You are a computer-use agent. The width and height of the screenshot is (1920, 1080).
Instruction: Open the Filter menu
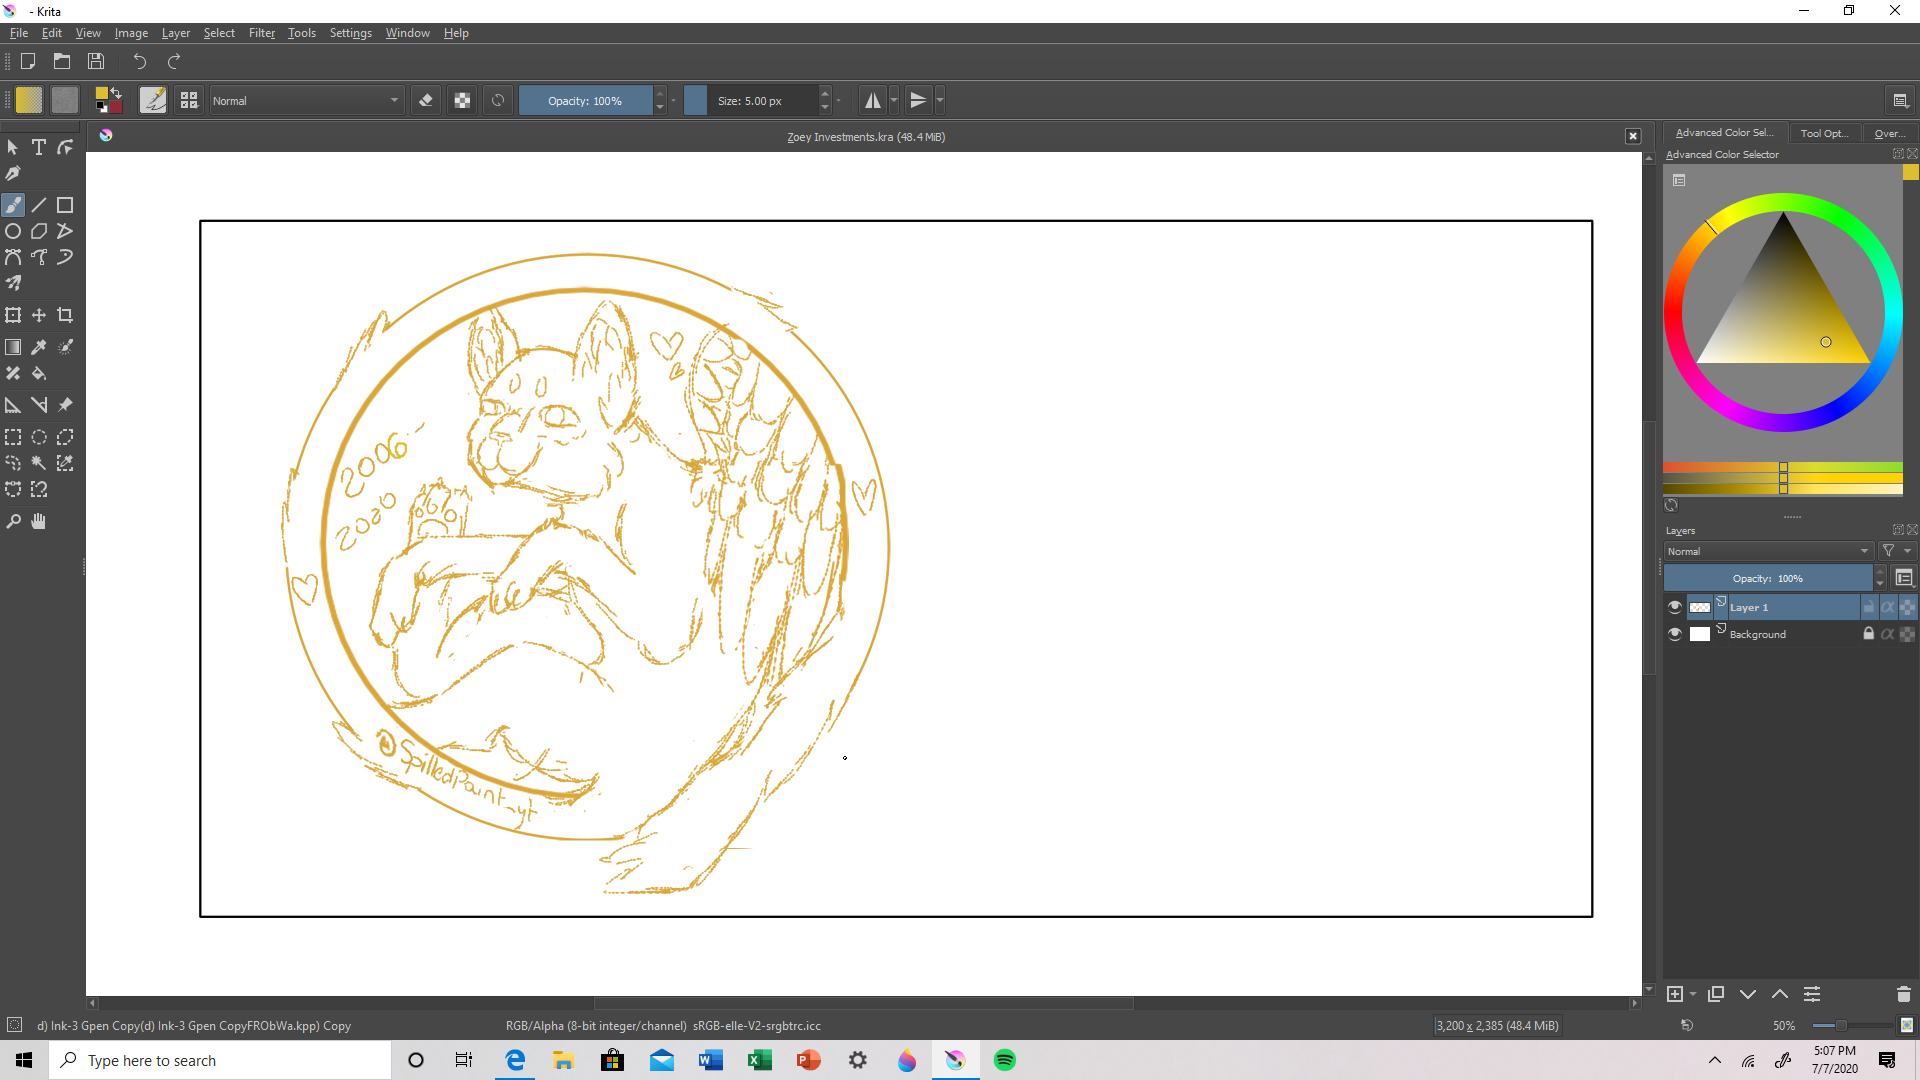[x=262, y=33]
